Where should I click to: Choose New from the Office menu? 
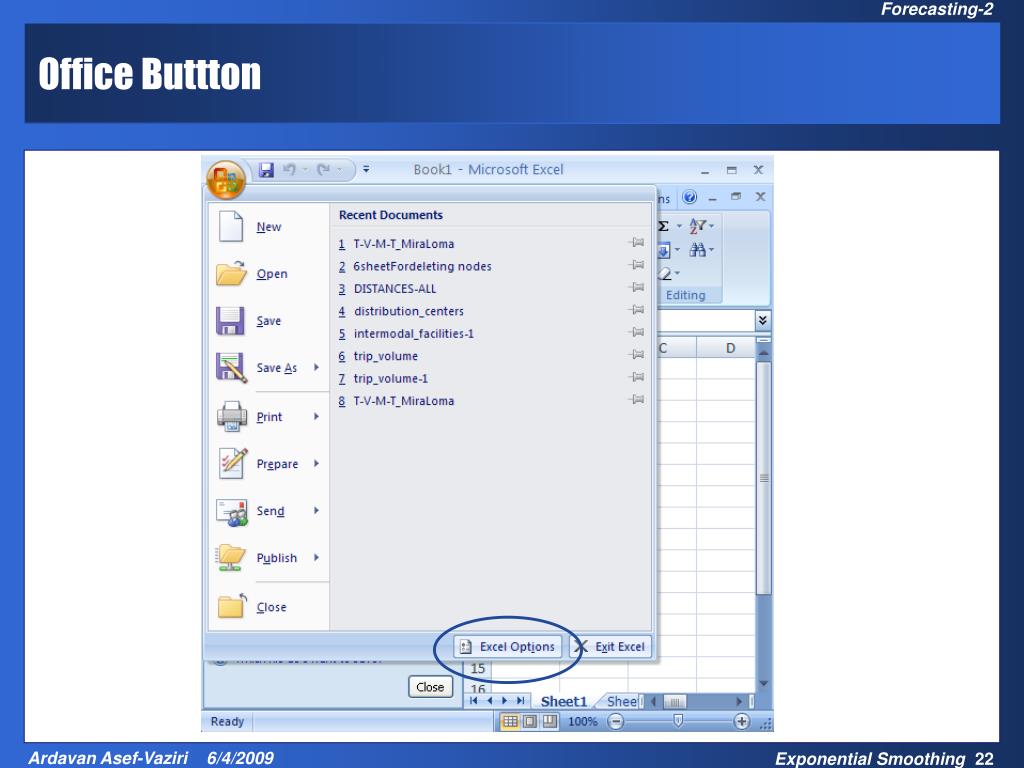click(x=268, y=227)
